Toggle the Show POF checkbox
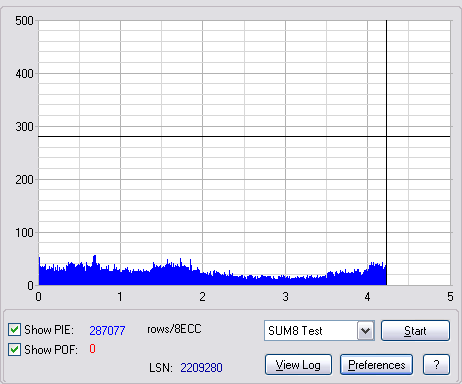 (x=14, y=350)
